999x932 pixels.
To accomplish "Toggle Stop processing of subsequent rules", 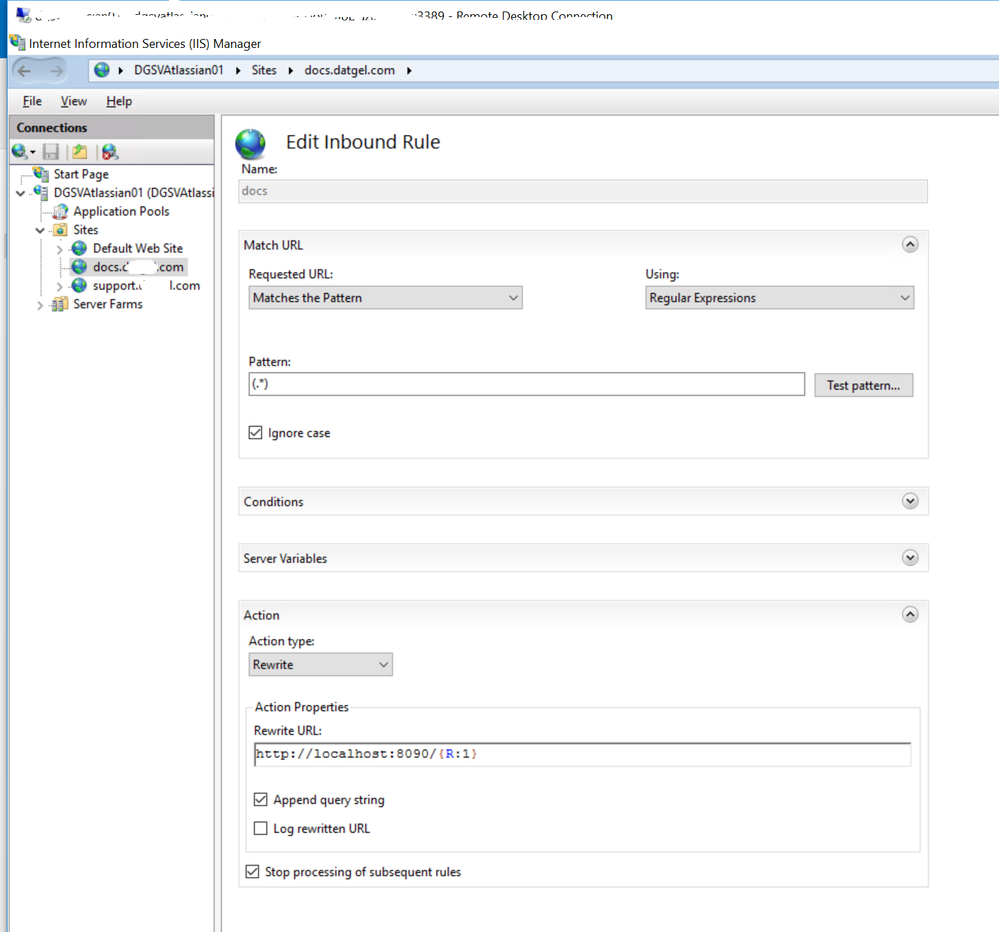I will point(252,871).
